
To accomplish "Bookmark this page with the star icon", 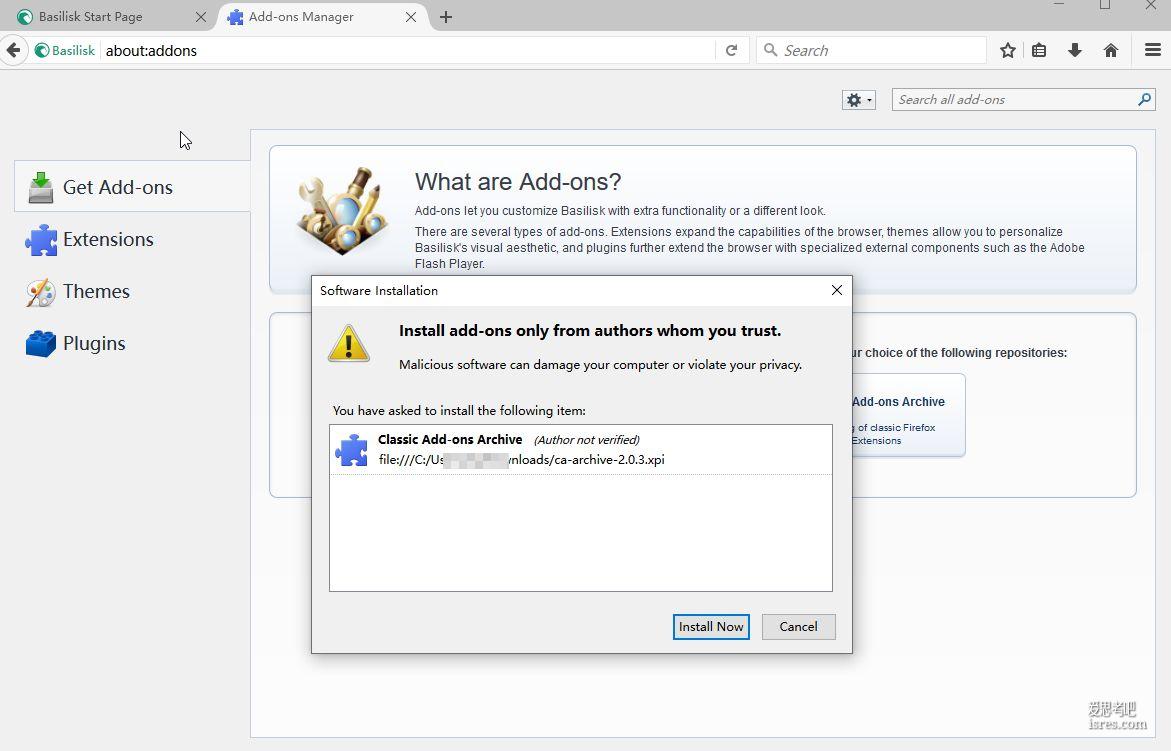I will [1008, 50].
